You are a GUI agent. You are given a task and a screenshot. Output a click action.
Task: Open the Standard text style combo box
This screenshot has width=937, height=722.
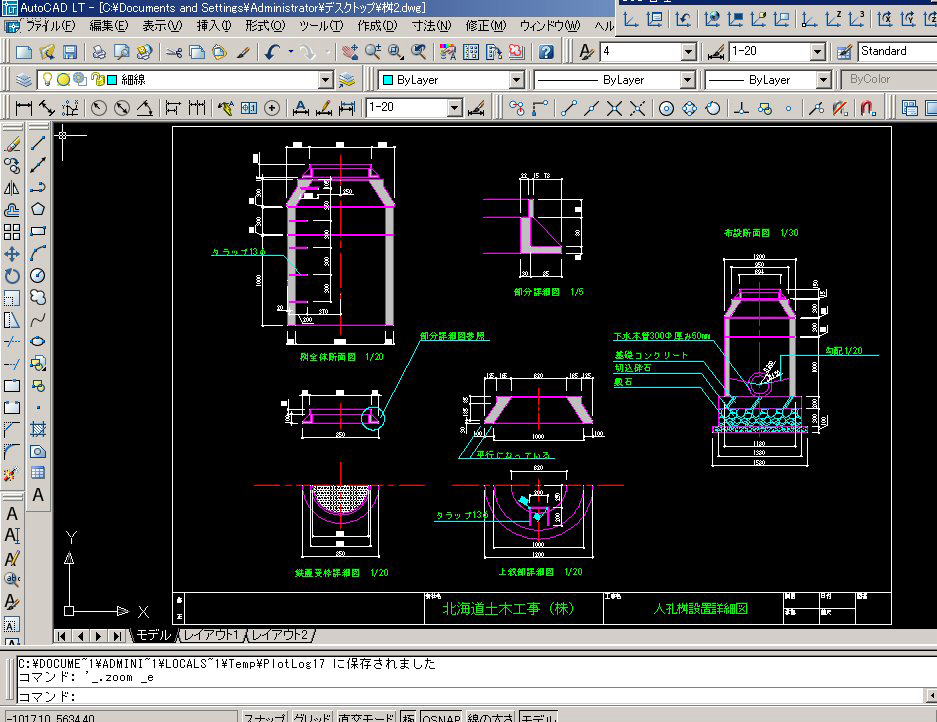coord(898,52)
